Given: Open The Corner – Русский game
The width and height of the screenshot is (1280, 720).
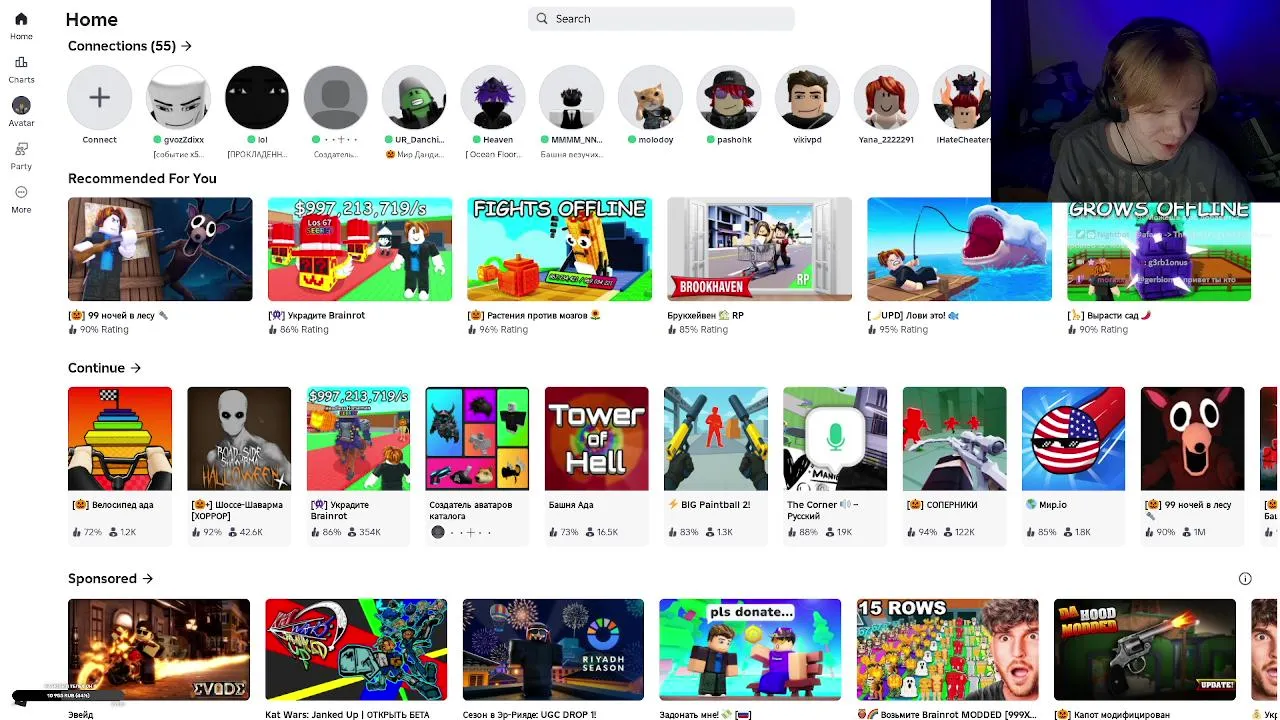Looking at the screenshot, I should [835, 439].
